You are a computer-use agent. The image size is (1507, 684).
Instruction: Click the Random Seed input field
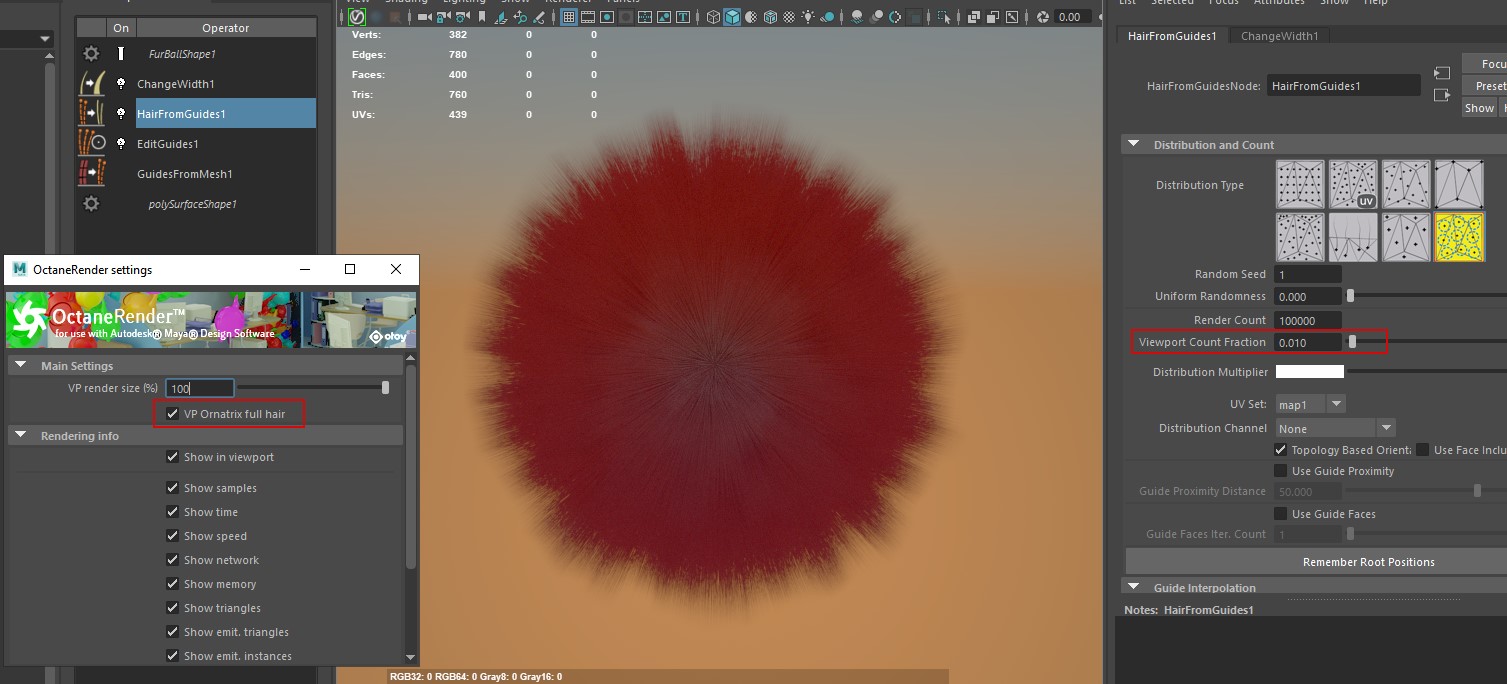[1308, 274]
